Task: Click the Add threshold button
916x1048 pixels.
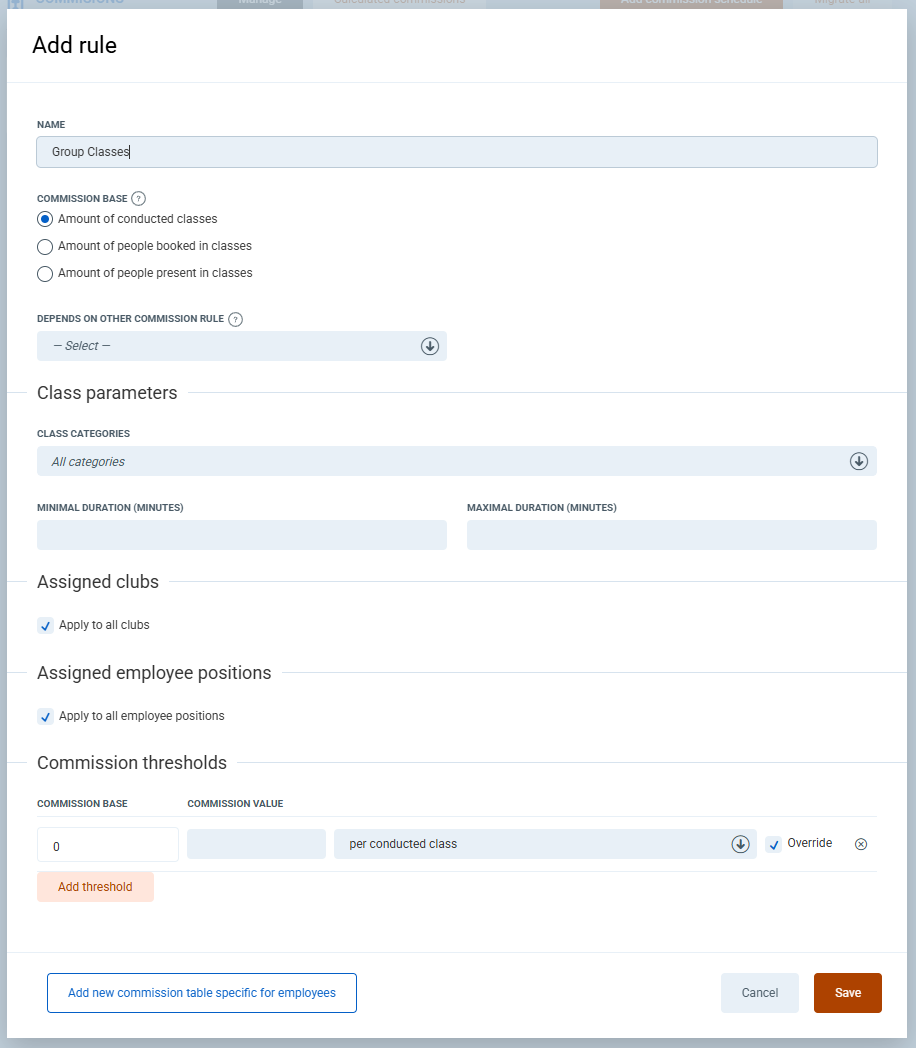Action: point(95,887)
